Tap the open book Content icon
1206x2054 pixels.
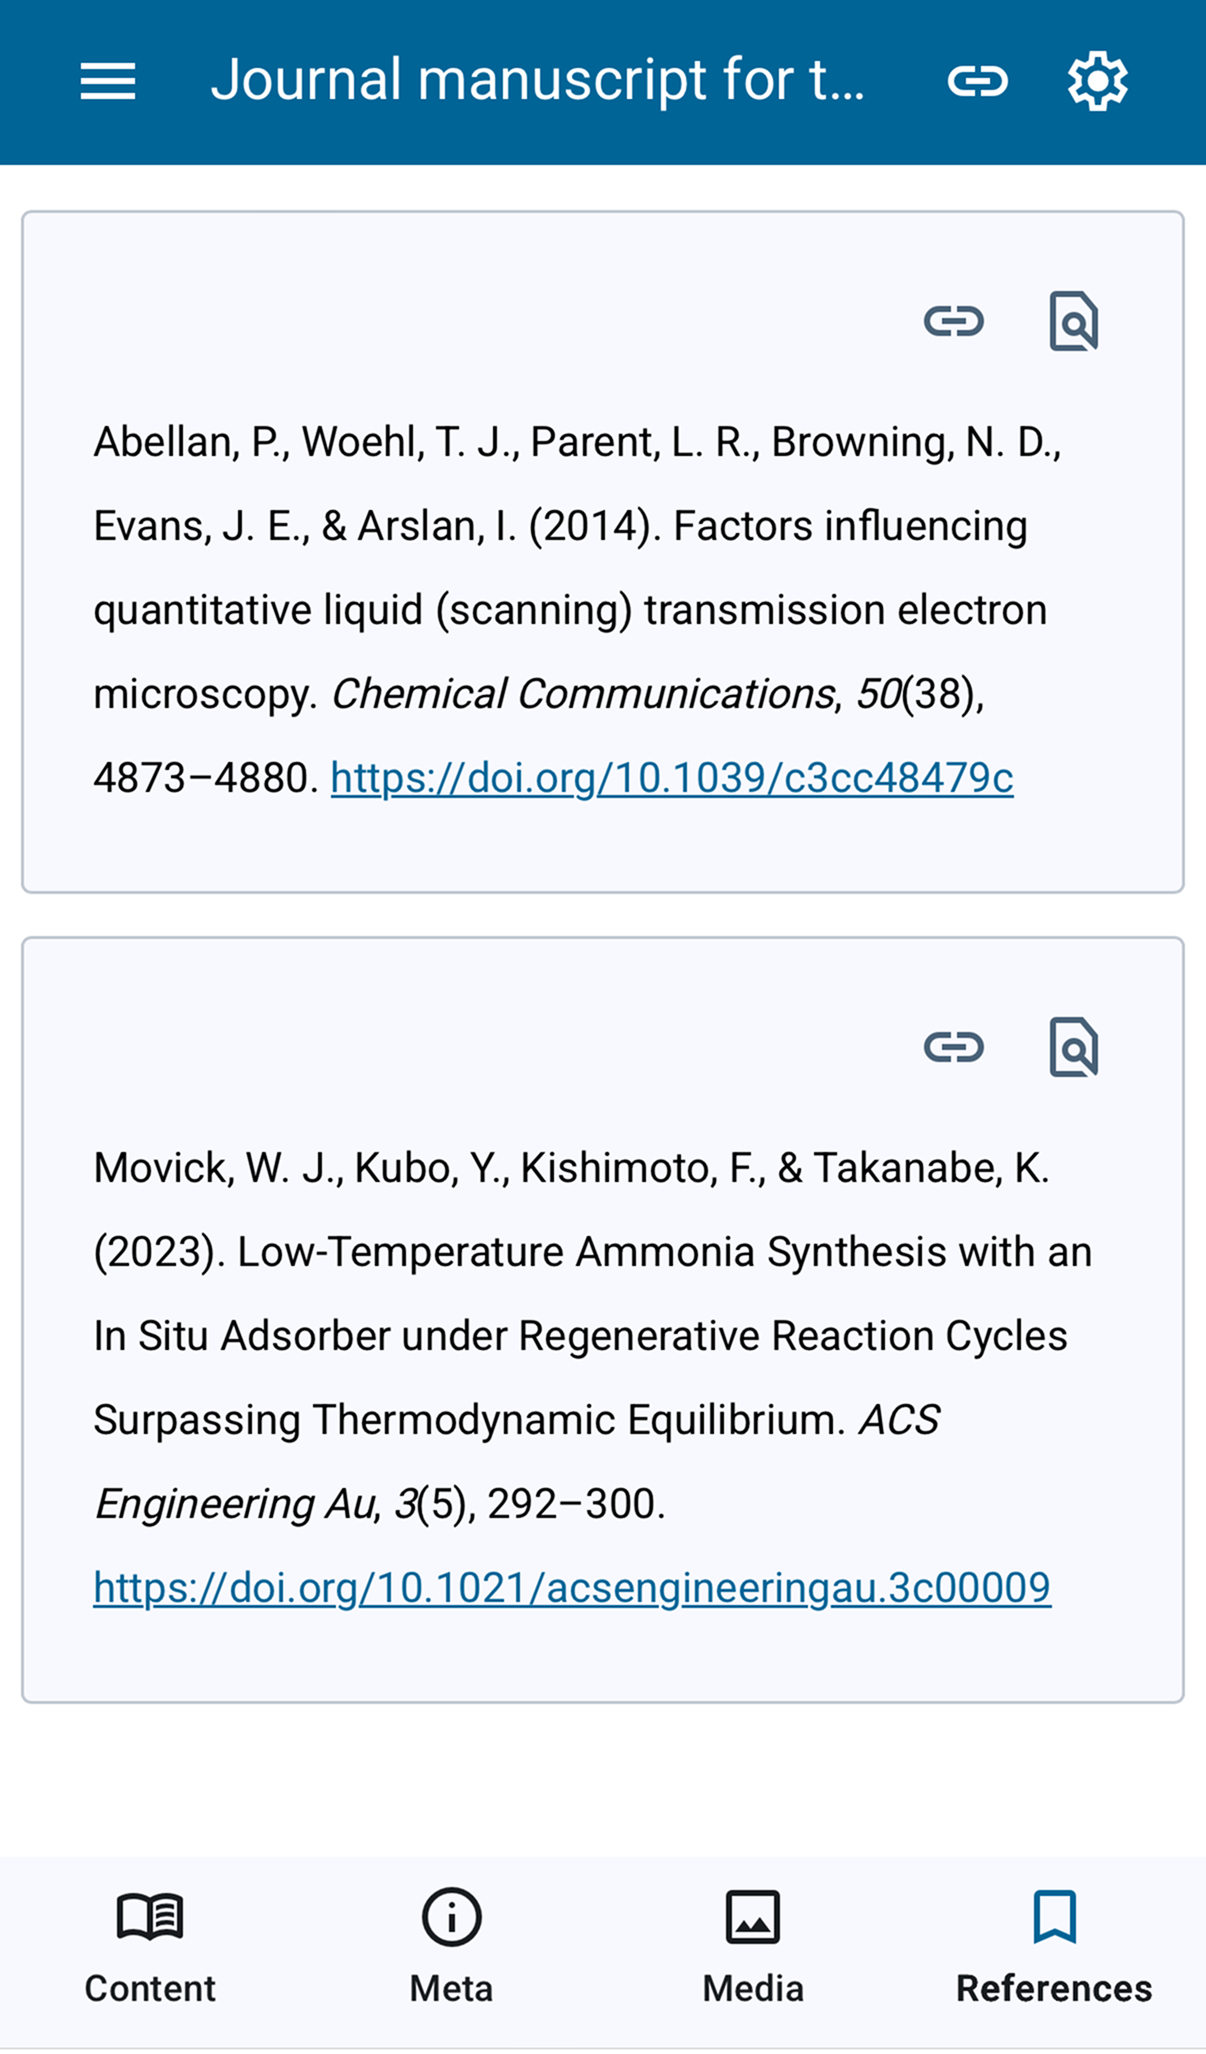(x=150, y=1917)
